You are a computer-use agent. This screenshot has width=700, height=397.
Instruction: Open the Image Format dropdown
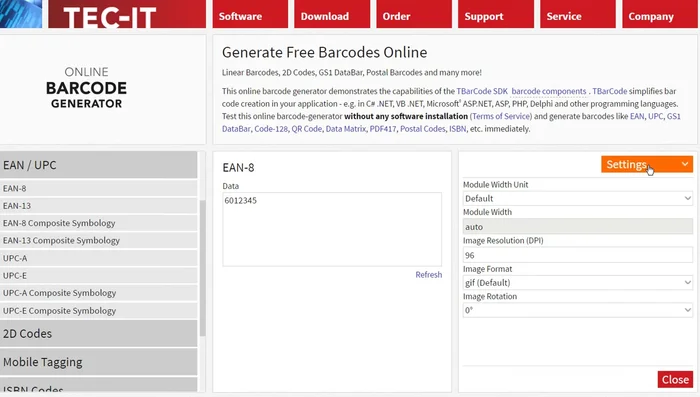coord(578,283)
